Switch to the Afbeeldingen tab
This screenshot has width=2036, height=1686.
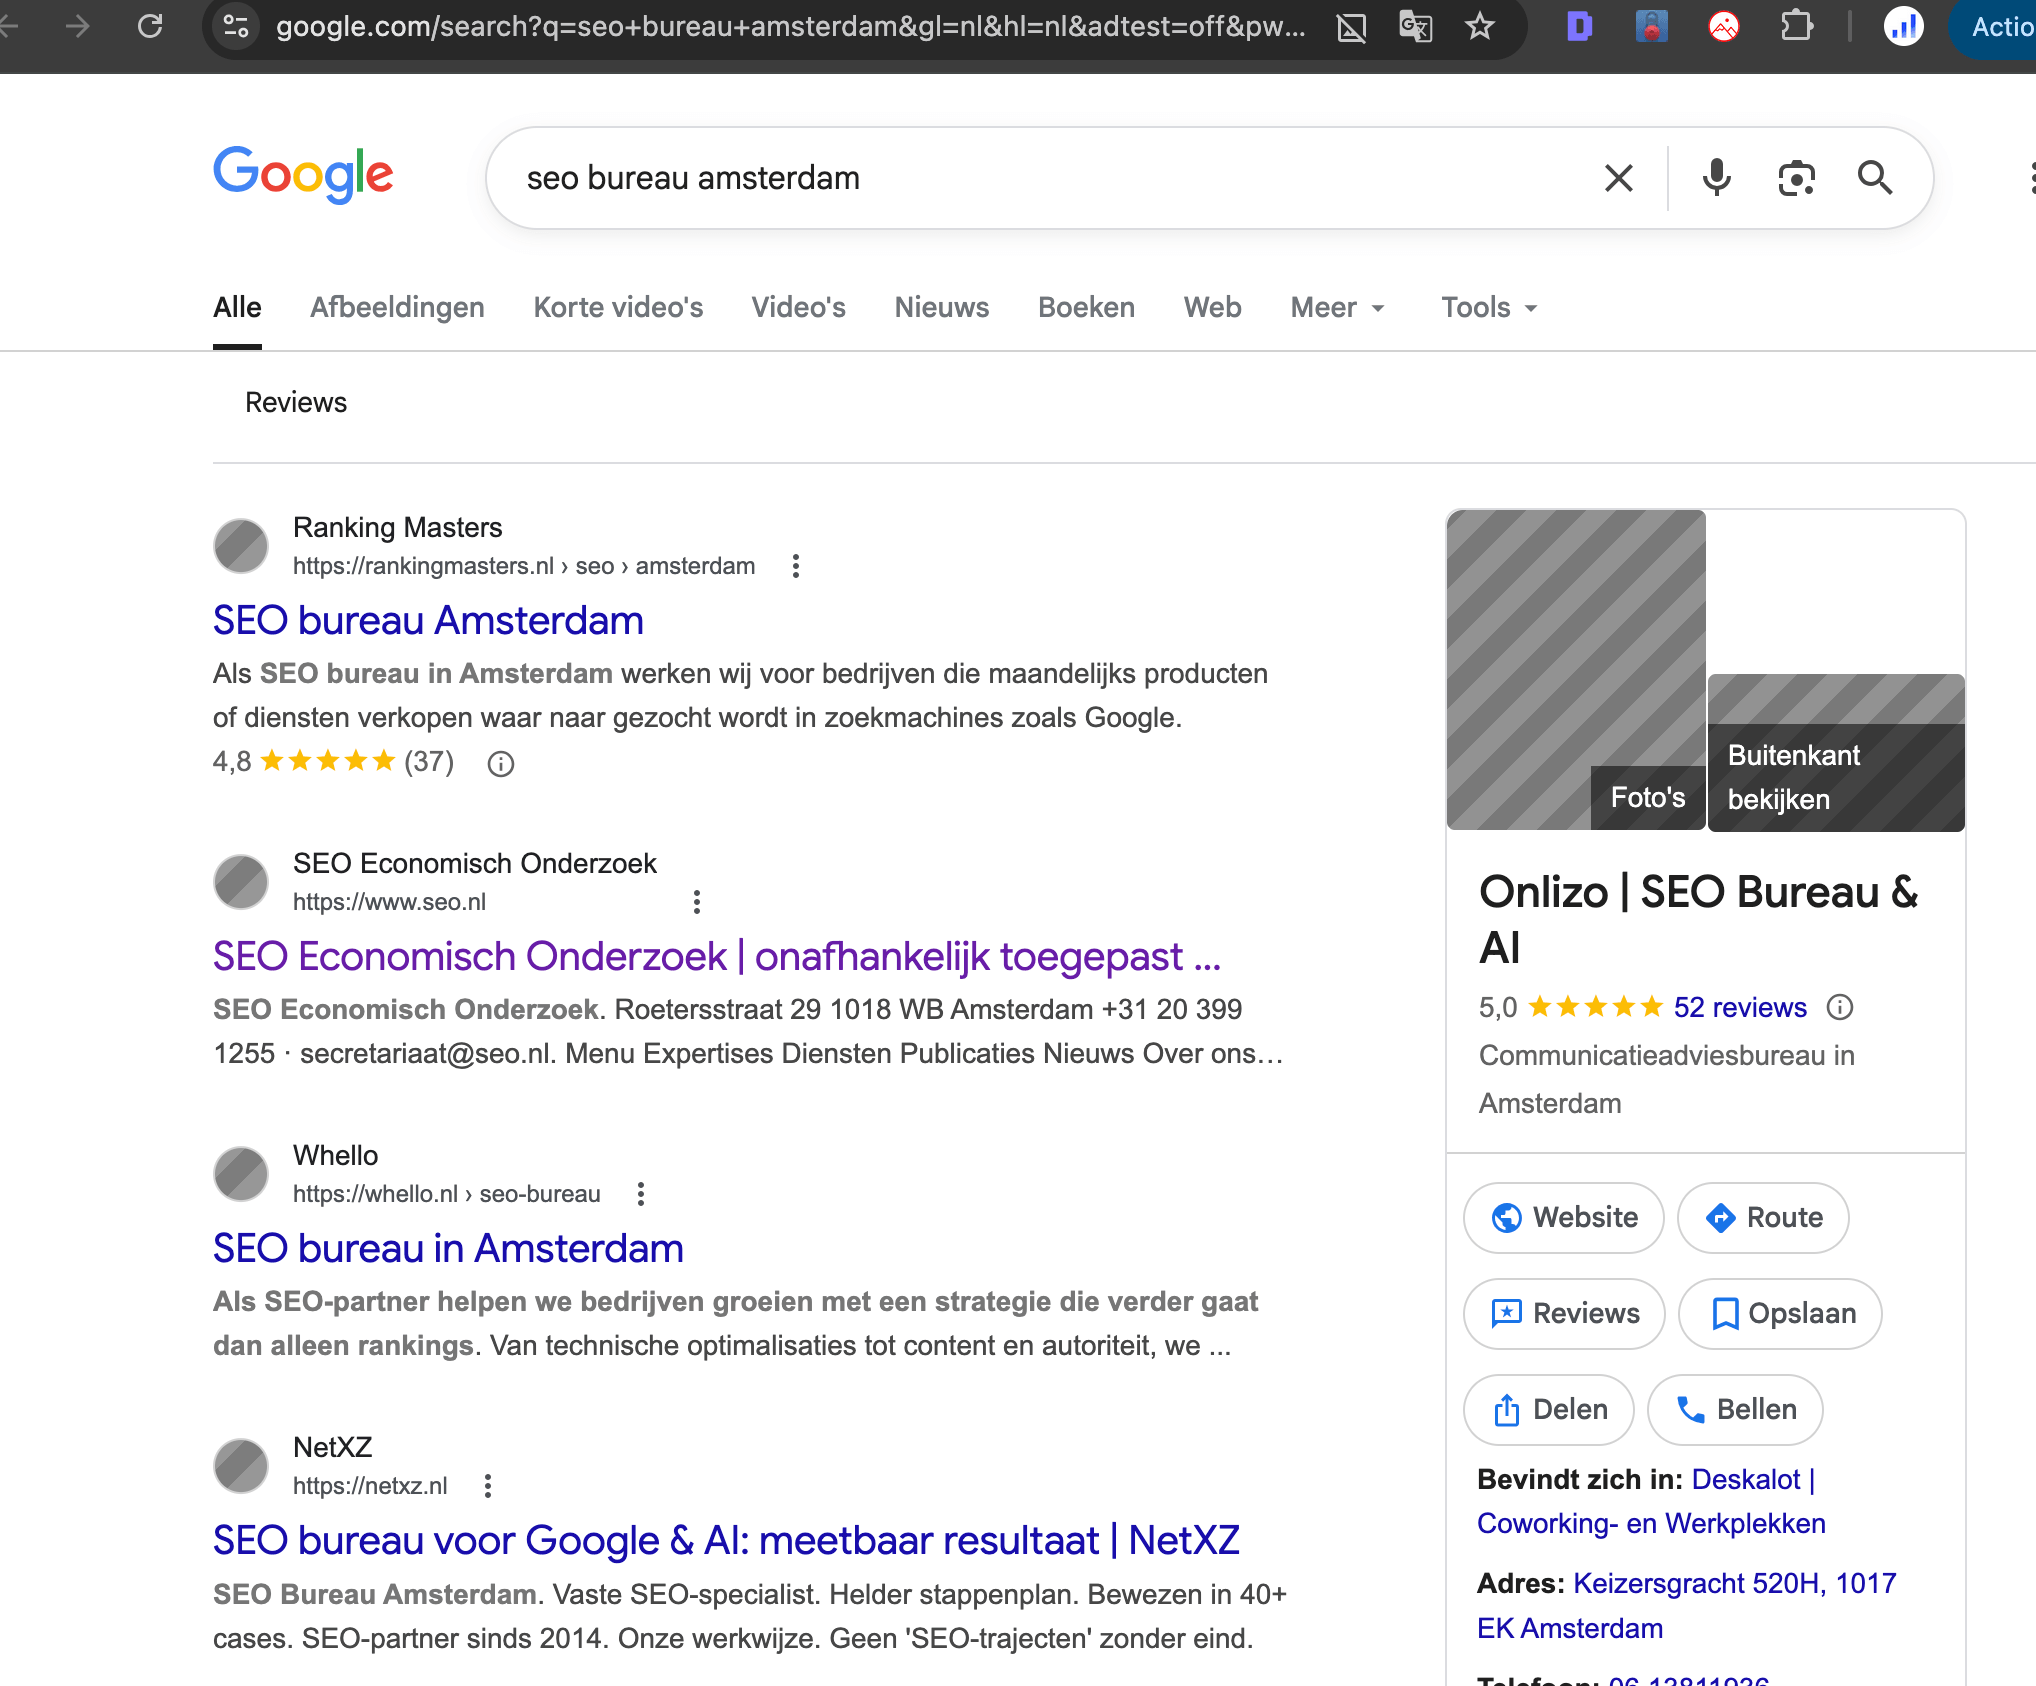(x=397, y=308)
